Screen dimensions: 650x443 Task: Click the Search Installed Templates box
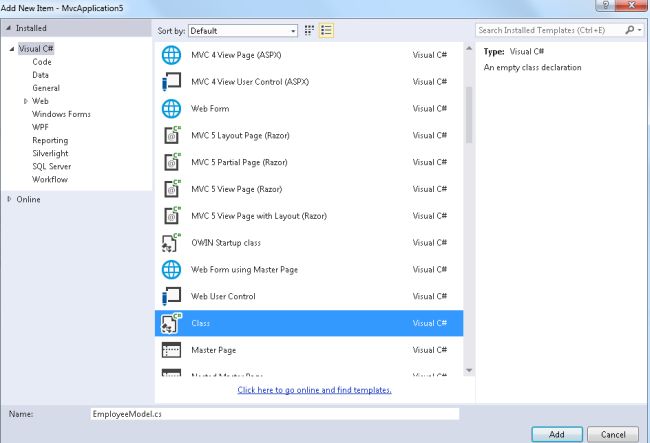coord(551,30)
